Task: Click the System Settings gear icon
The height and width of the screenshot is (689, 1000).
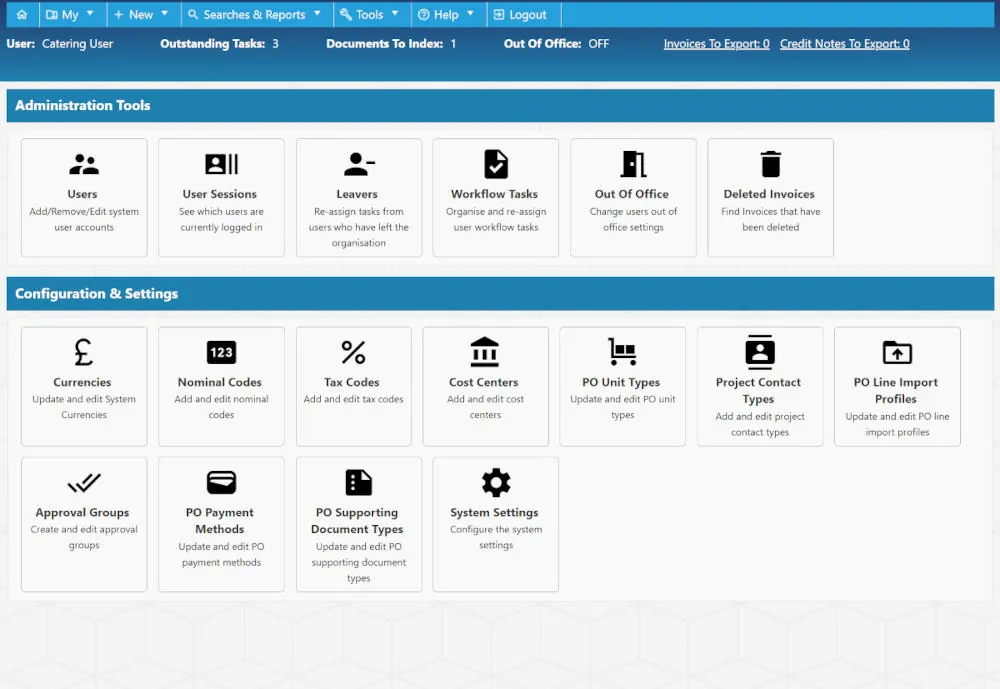Action: [x=496, y=482]
